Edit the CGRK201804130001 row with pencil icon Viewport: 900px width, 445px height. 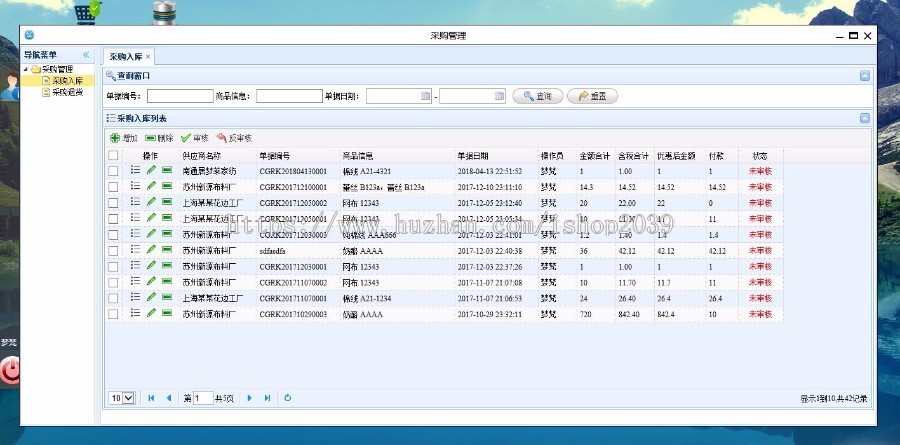(x=151, y=170)
